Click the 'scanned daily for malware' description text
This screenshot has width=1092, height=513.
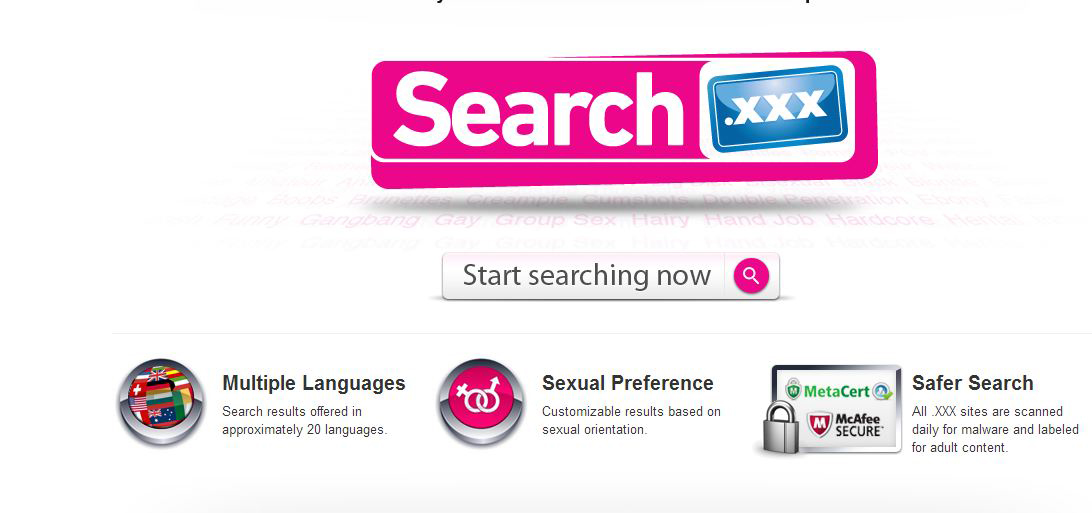point(995,420)
